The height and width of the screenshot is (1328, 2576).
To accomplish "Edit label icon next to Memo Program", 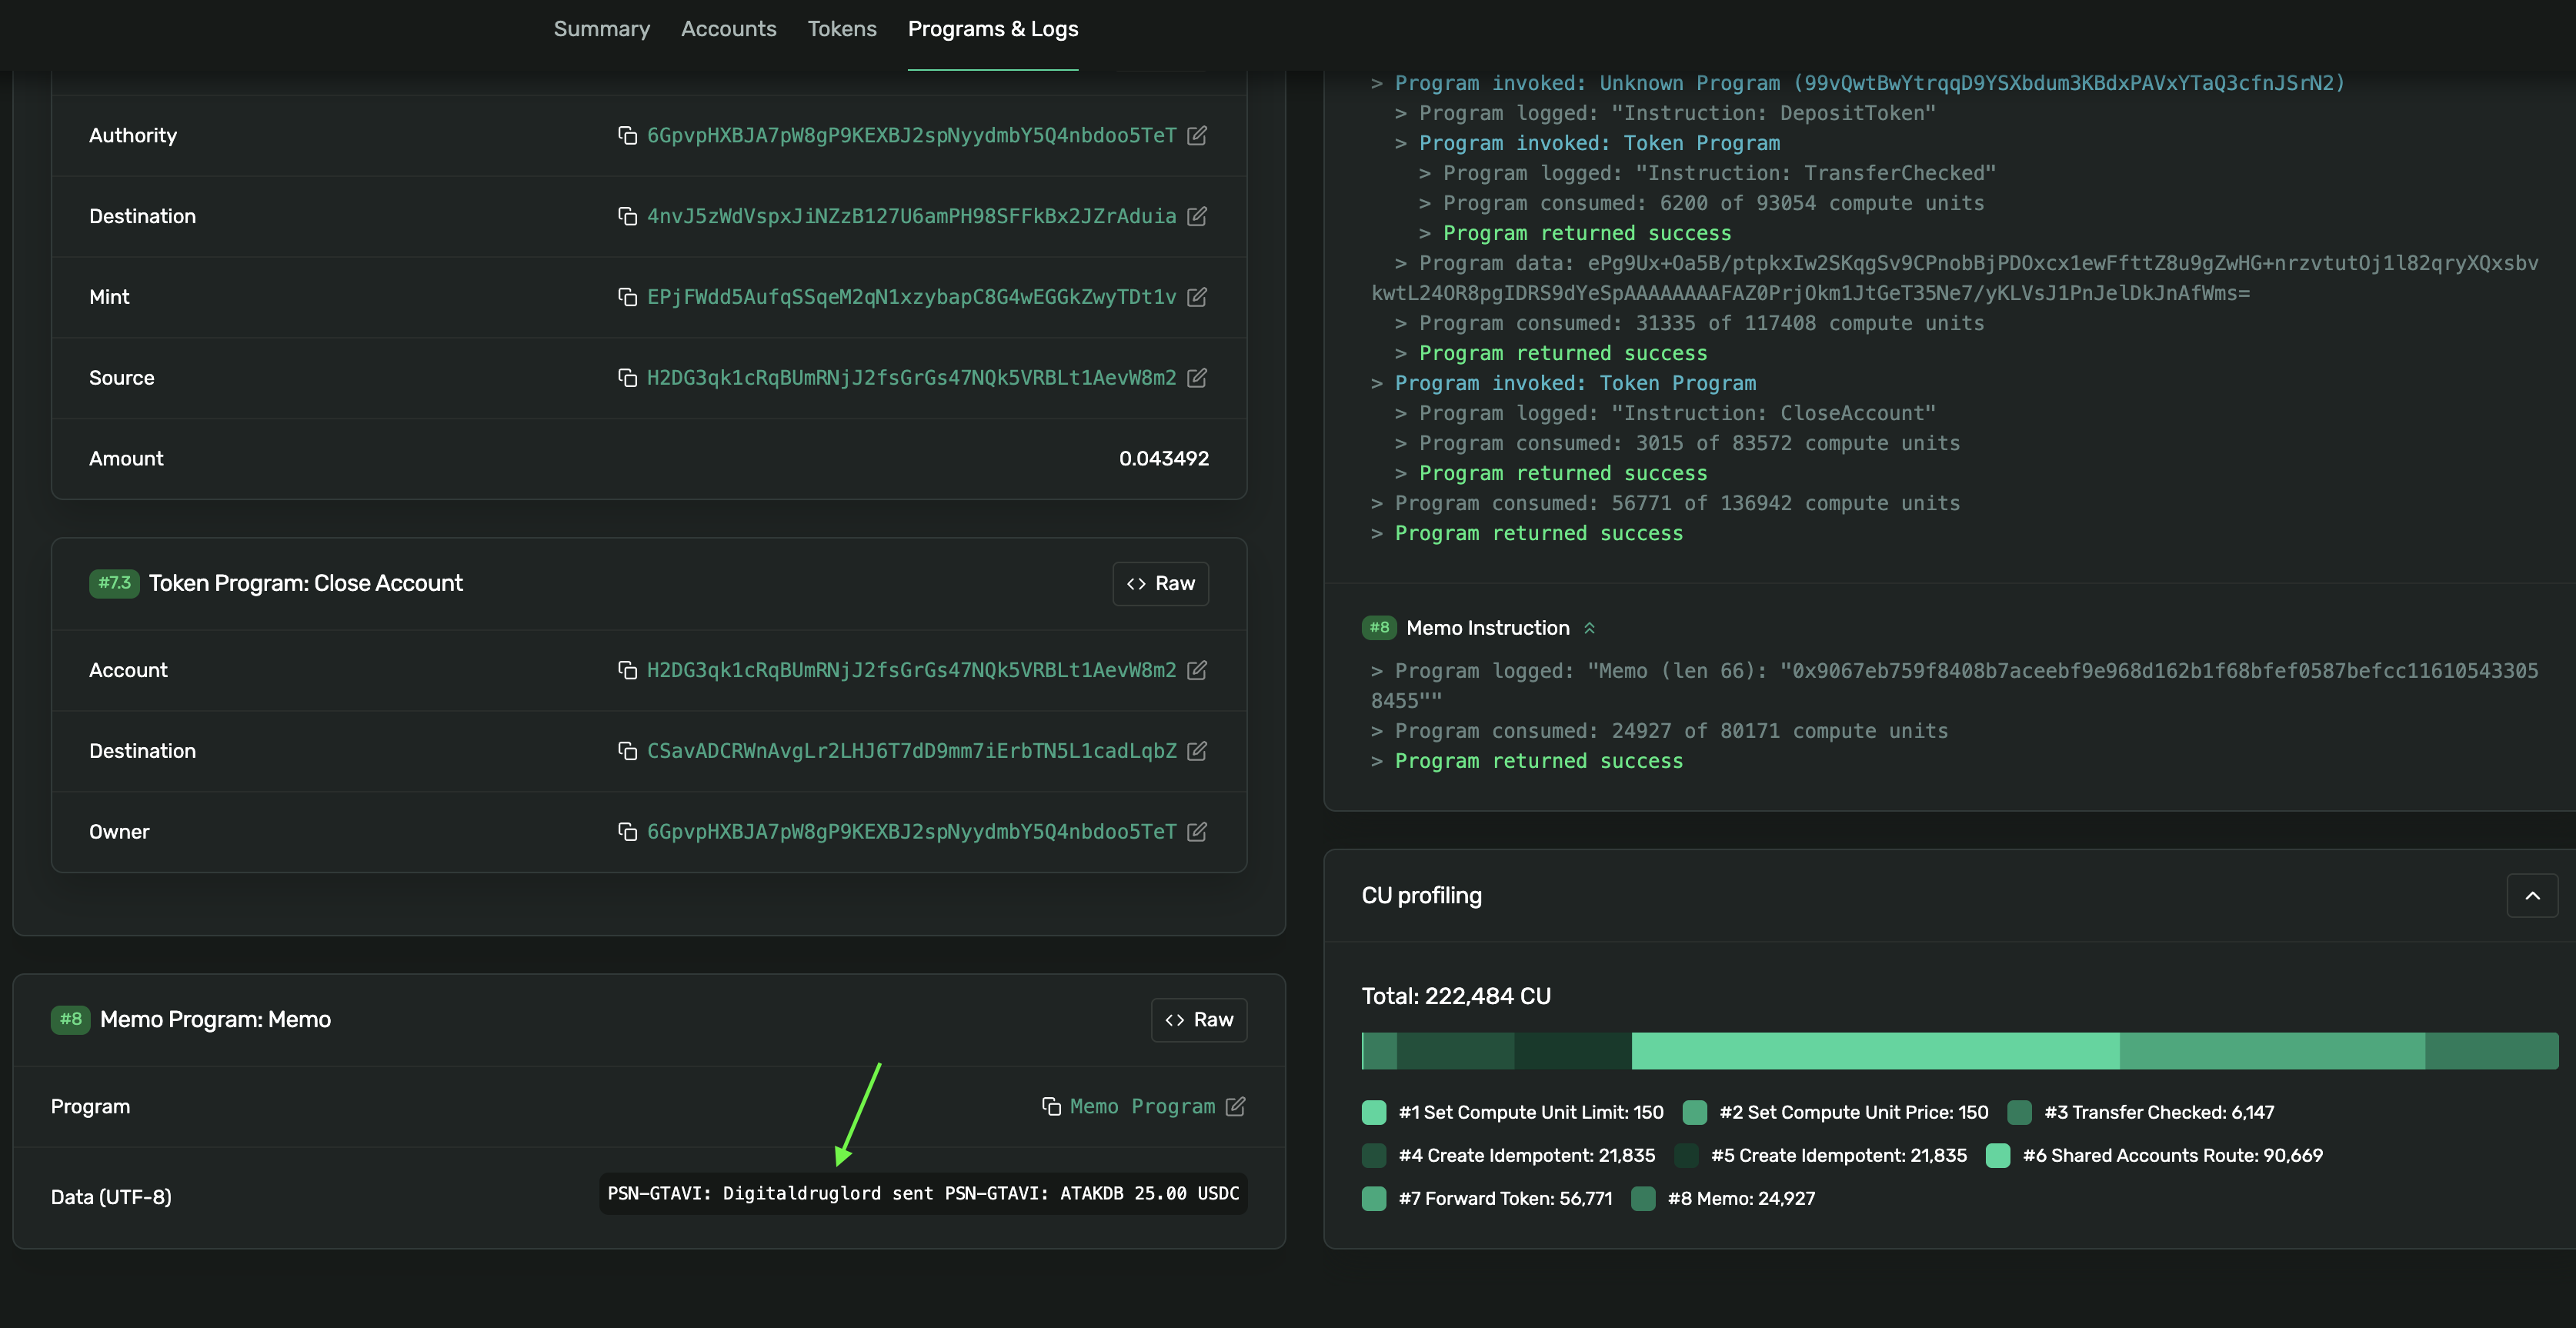I will tap(1236, 1106).
